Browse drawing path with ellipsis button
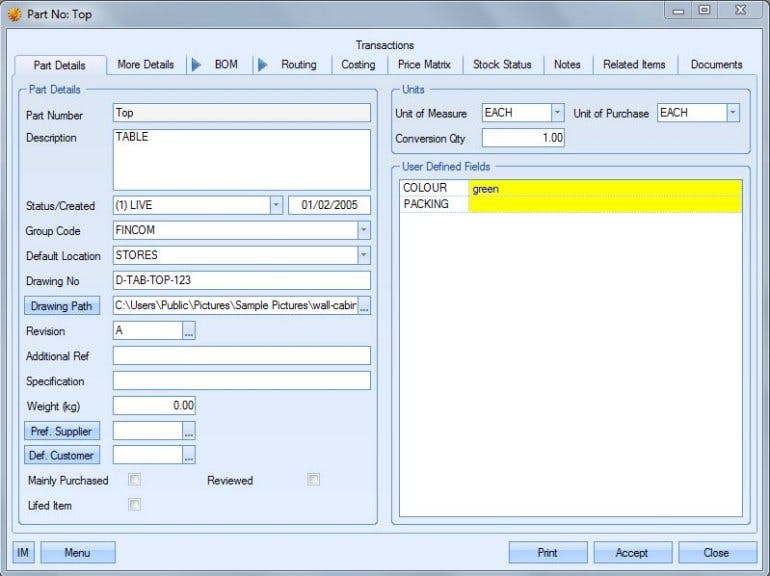 pos(364,305)
